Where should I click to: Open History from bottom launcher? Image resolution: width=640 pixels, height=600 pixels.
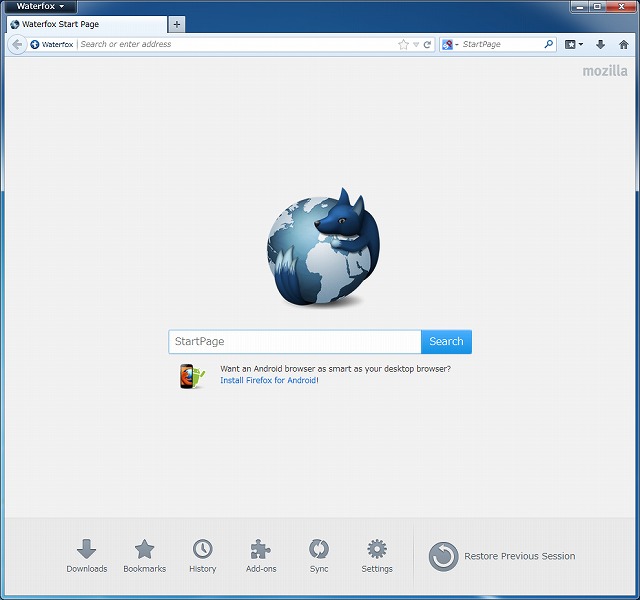click(203, 556)
